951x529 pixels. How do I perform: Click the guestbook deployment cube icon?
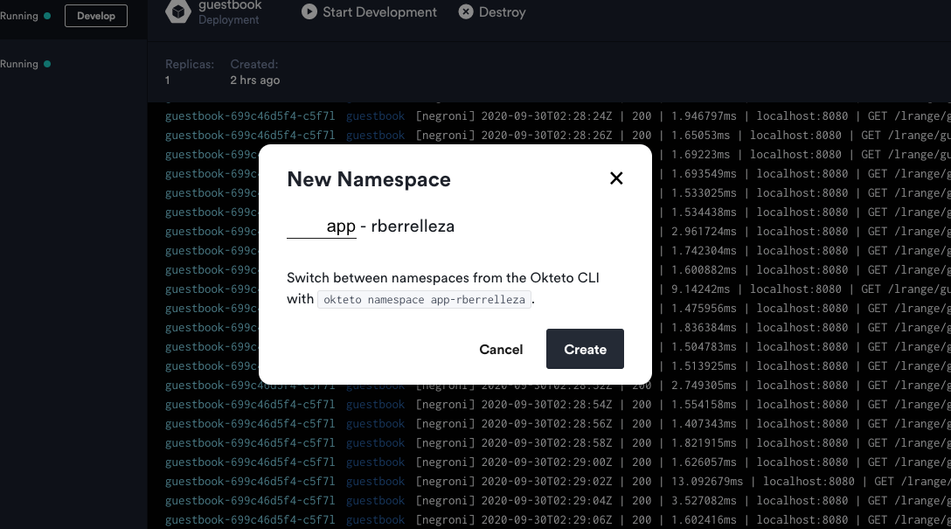178,12
